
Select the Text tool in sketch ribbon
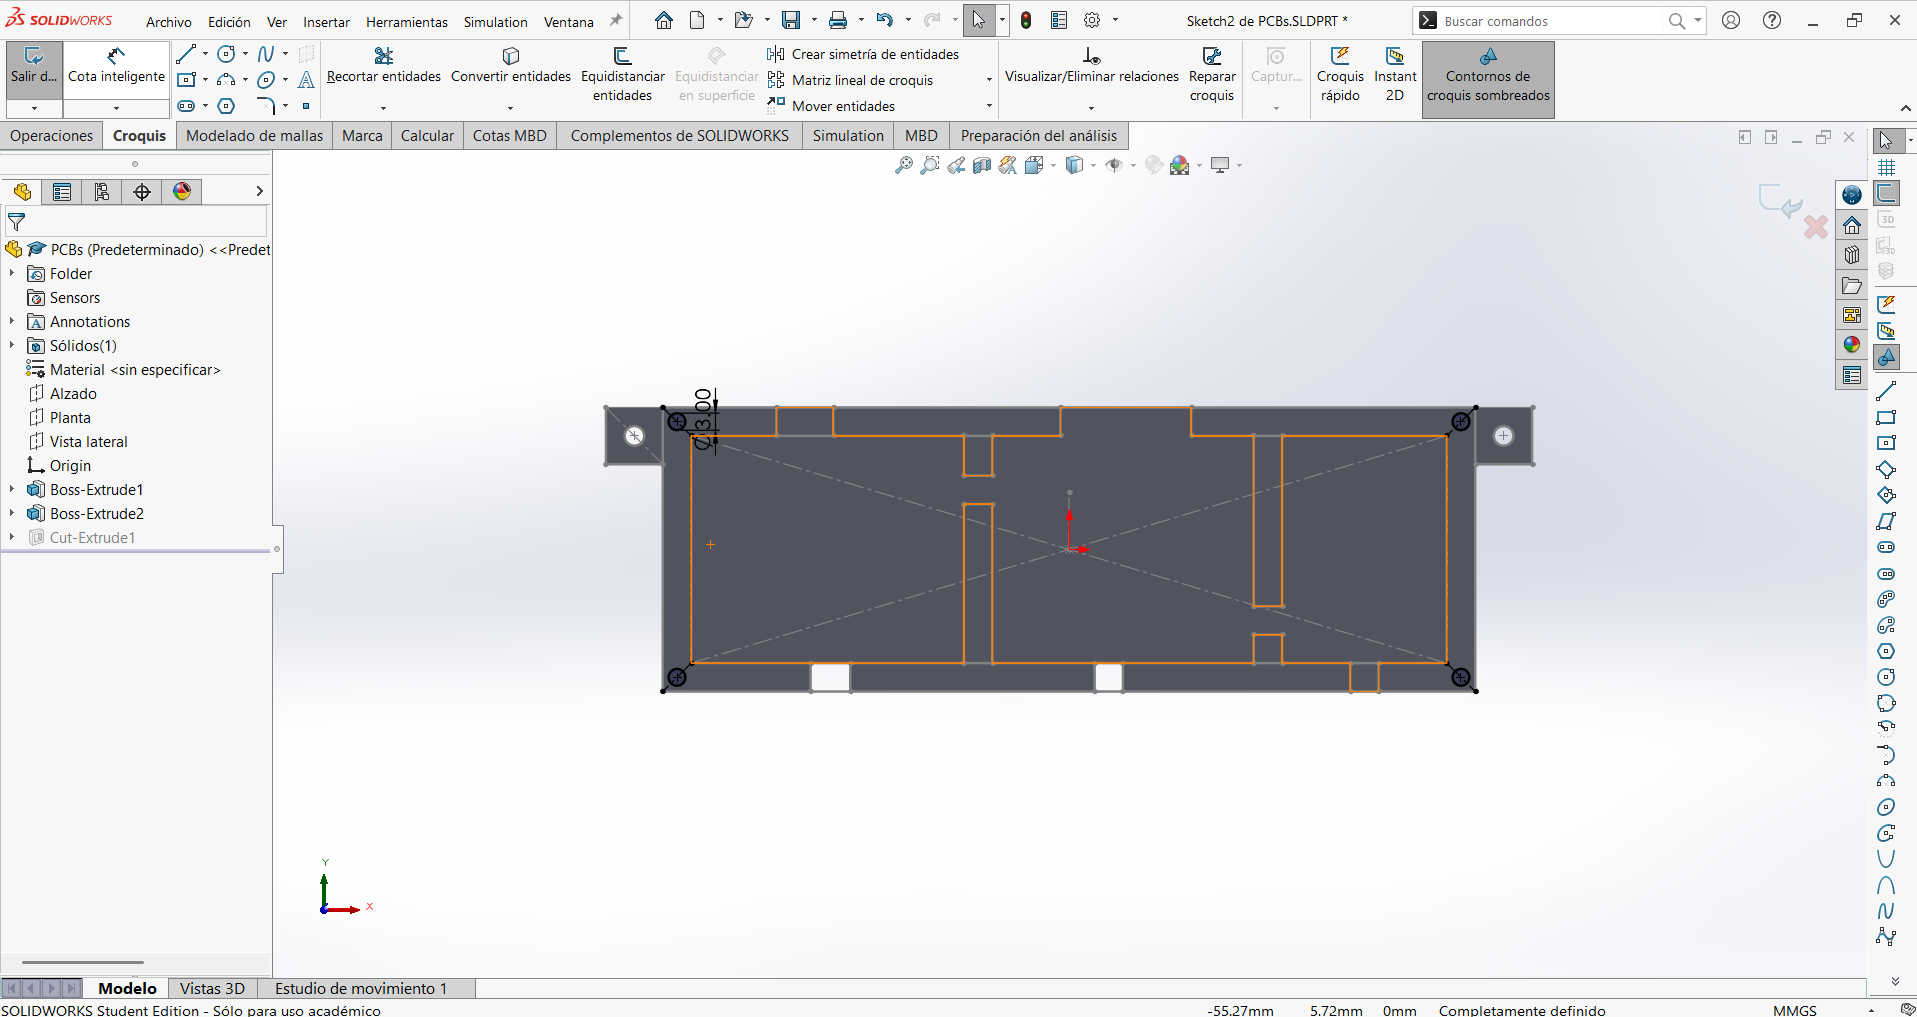[306, 80]
